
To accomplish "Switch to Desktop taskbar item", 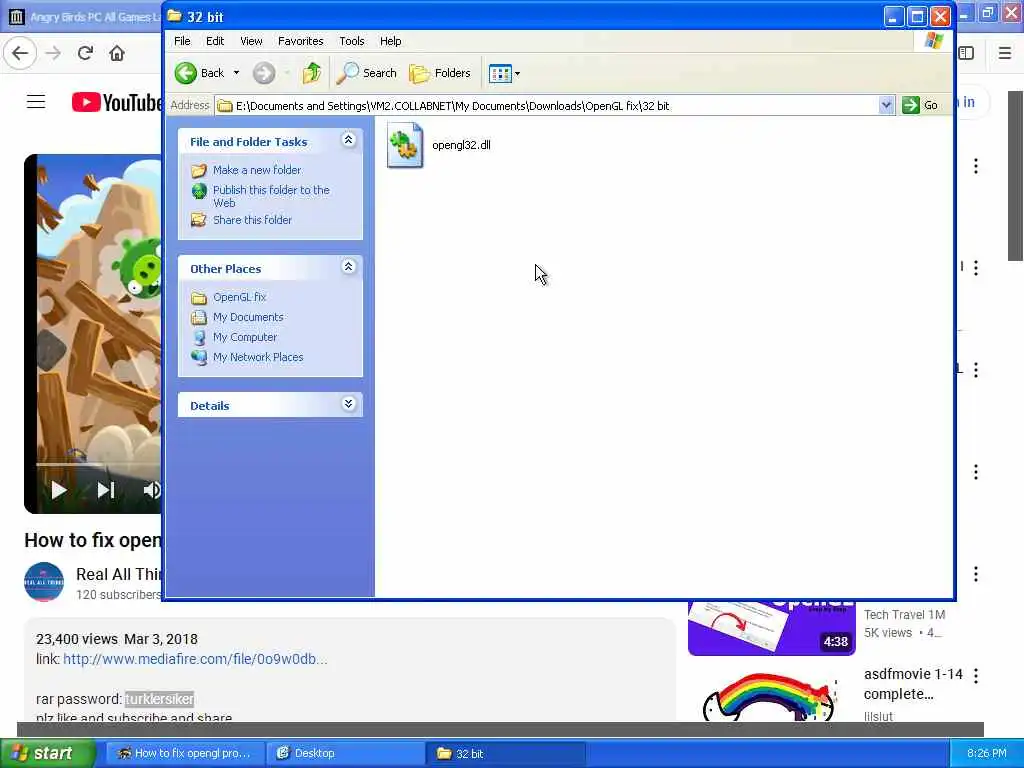I will pos(346,753).
